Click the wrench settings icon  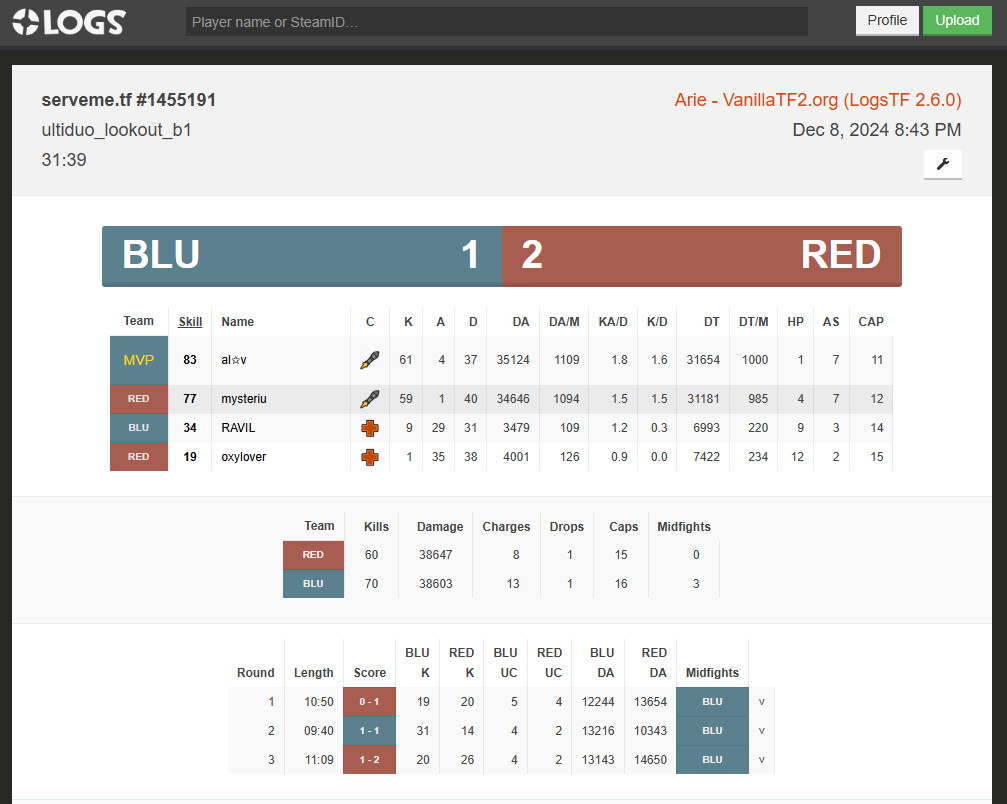pyautogui.click(x=942, y=164)
